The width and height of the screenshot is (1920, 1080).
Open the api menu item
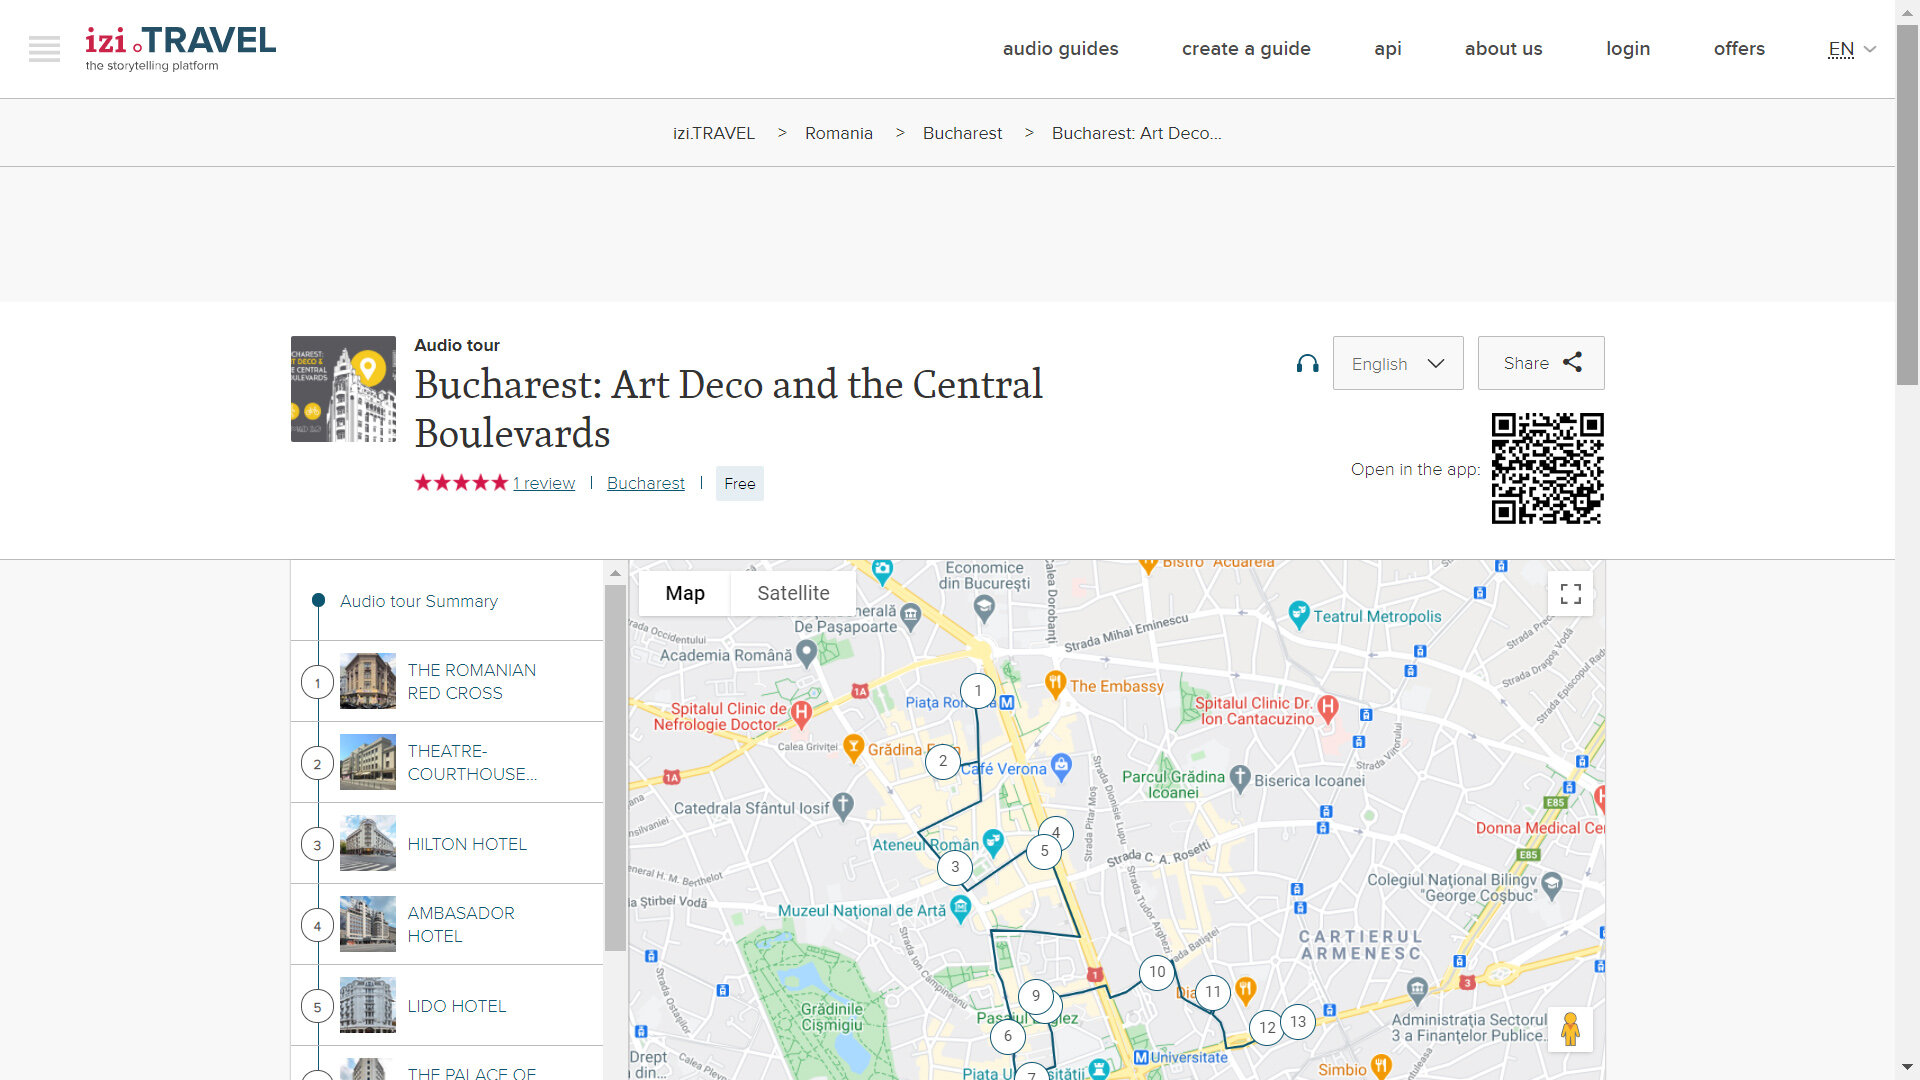coord(1388,49)
